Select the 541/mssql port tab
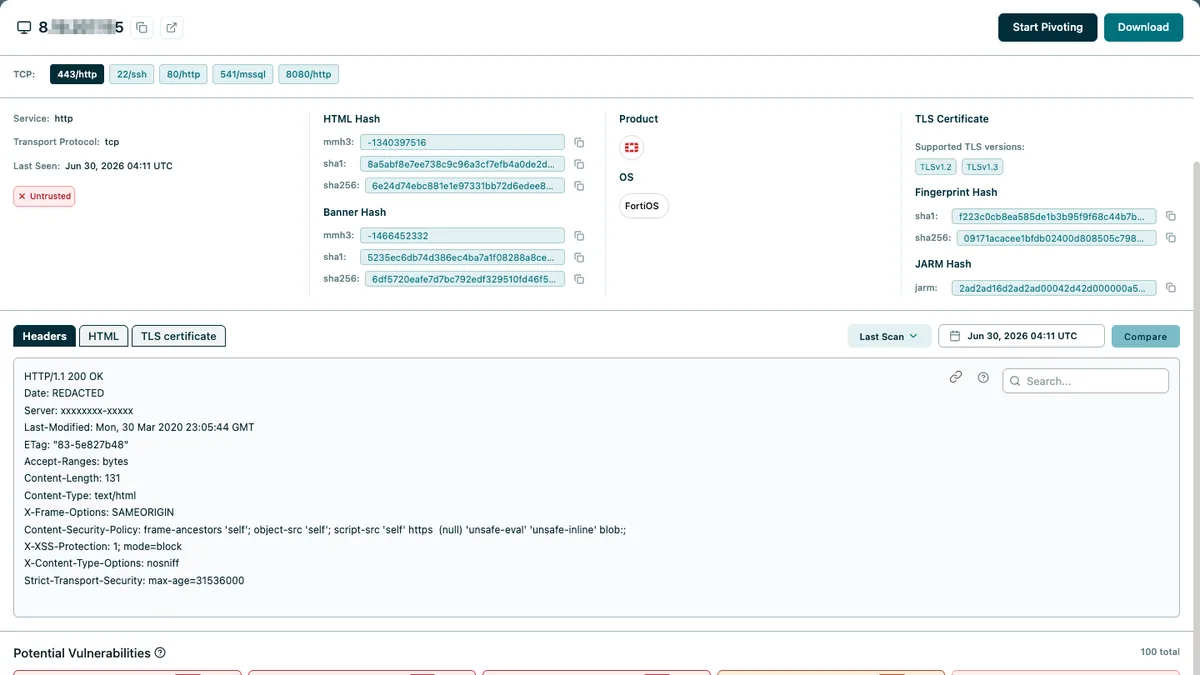Image resolution: width=1200 pixels, height=675 pixels. click(x=243, y=74)
